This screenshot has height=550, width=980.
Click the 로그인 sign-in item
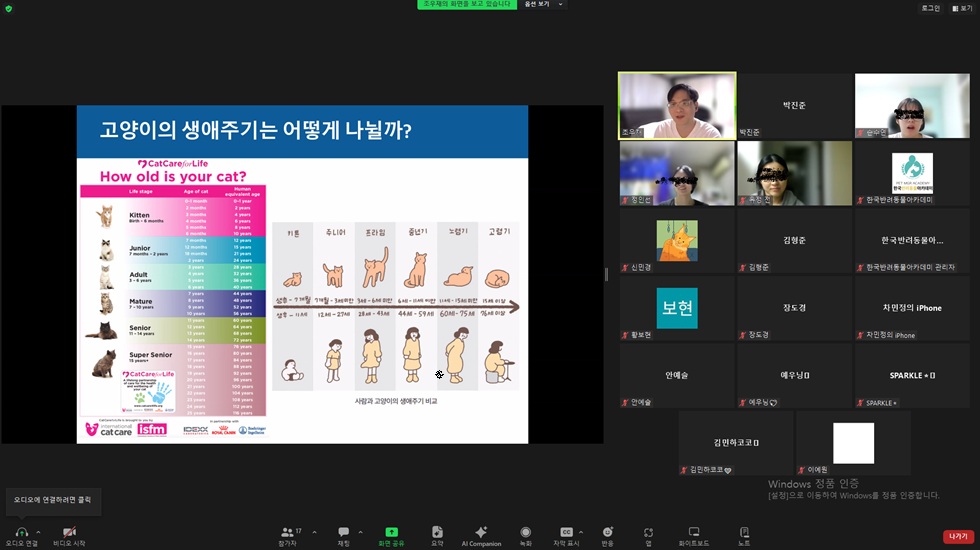coord(931,8)
